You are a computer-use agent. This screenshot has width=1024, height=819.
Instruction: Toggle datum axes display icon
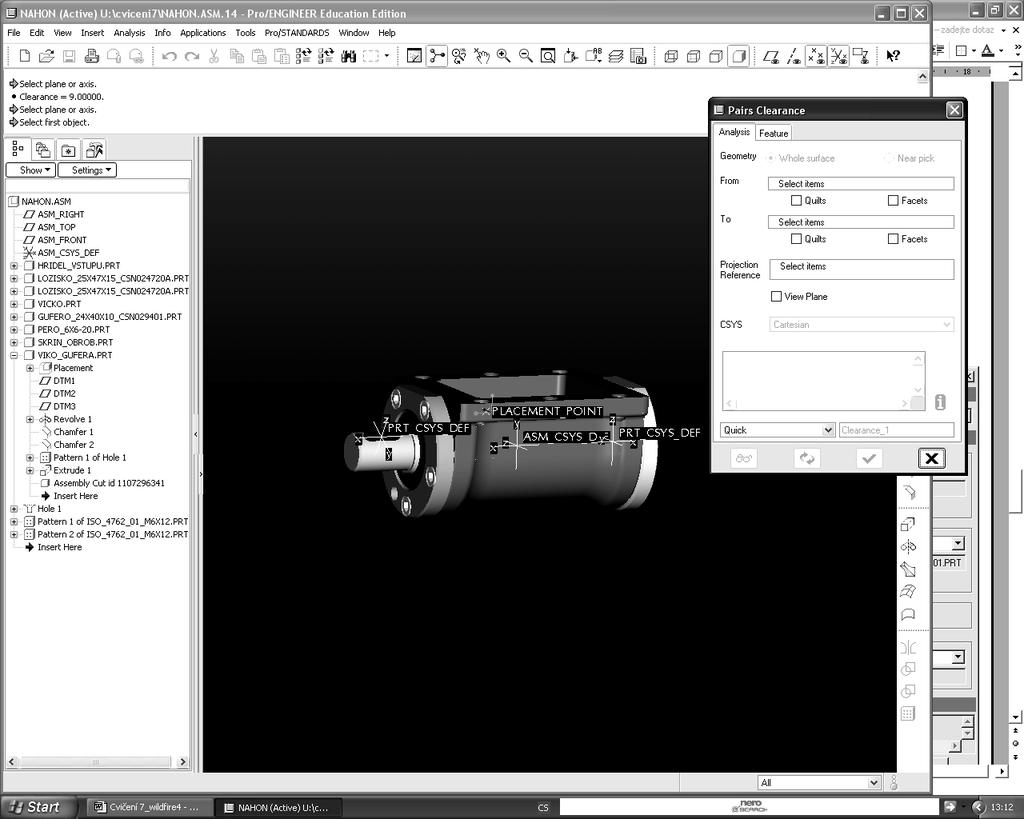(794, 56)
